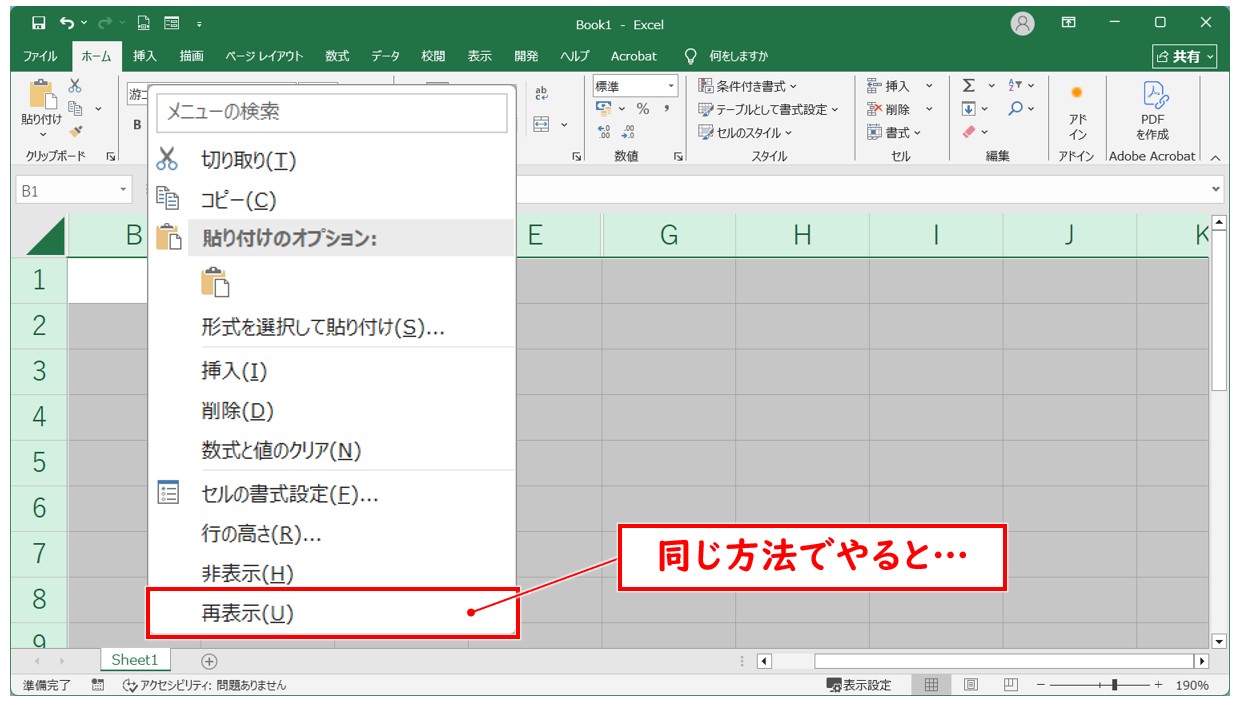Choose 切り取り(T) in the context menu
Image resolution: width=1237 pixels, height=705 pixels.
tap(332, 160)
